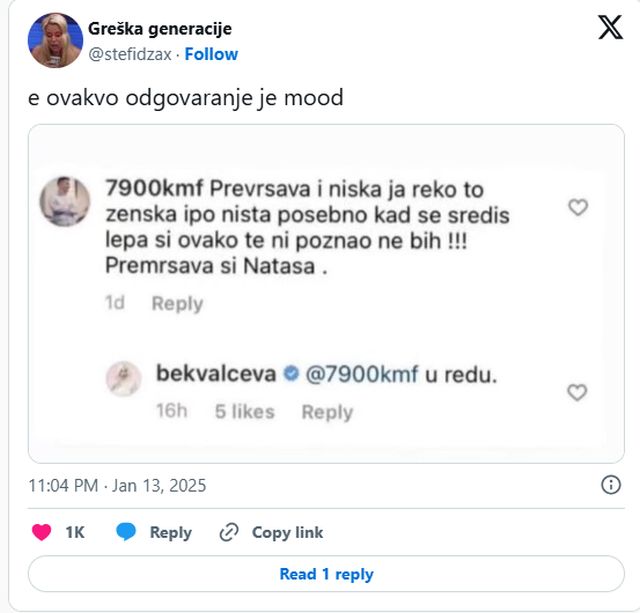The width and height of the screenshot is (640, 613).
Task: Open the 11:04 PM Jan 13, 2025 timestamp
Action: point(117,486)
